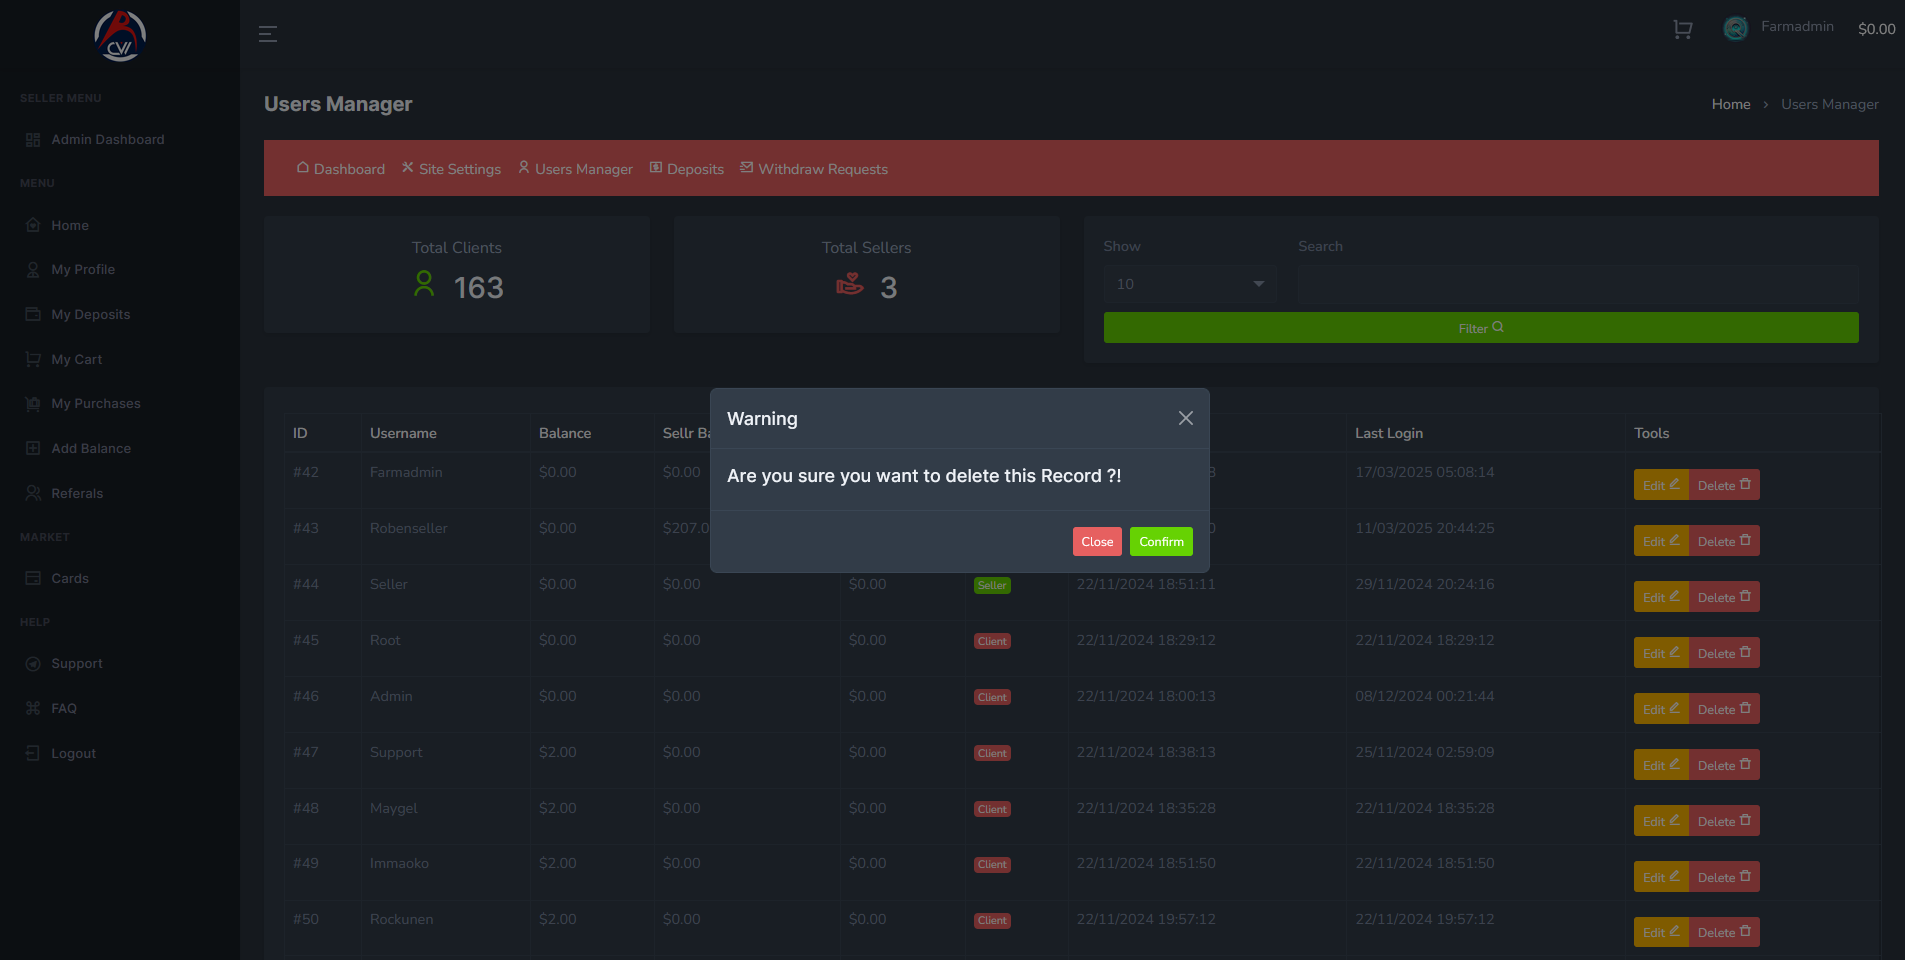This screenshot has height=960, width=1905.
Task: Click the red Close button in the dialog
Action: pyautogui.click(x=1097, y=541)
